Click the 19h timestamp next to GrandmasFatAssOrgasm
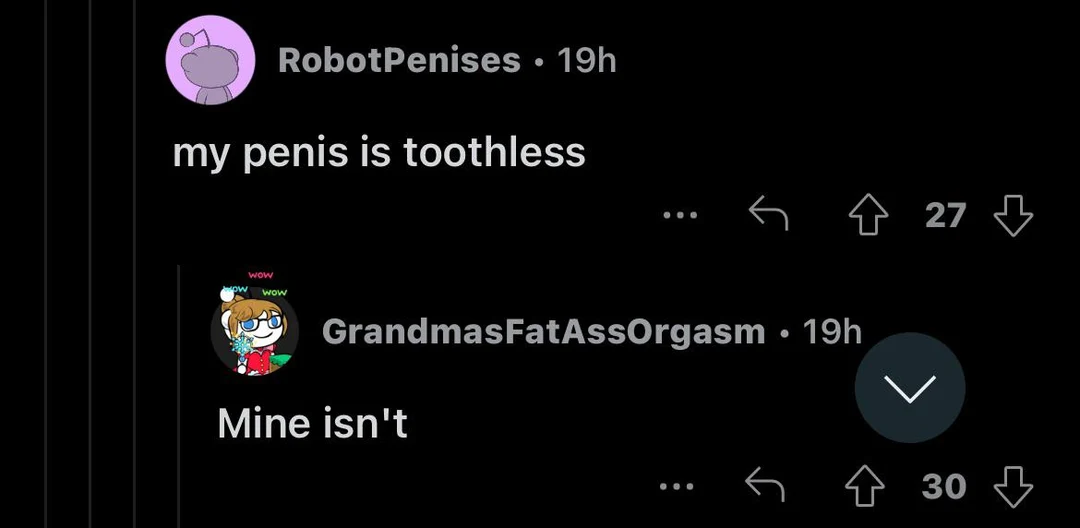This screenshot has height=528, width=1080. [x=832, y=330]
